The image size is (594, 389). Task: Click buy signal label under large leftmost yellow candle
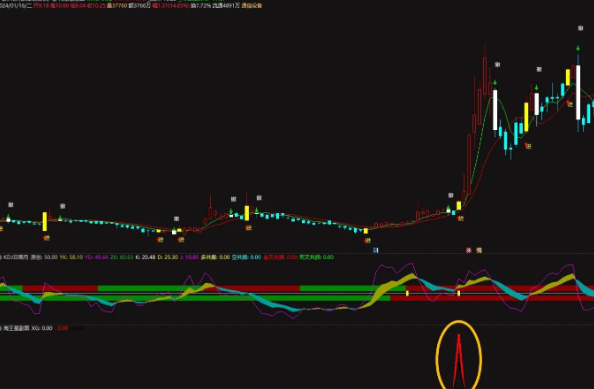click(x=46, y=238)
